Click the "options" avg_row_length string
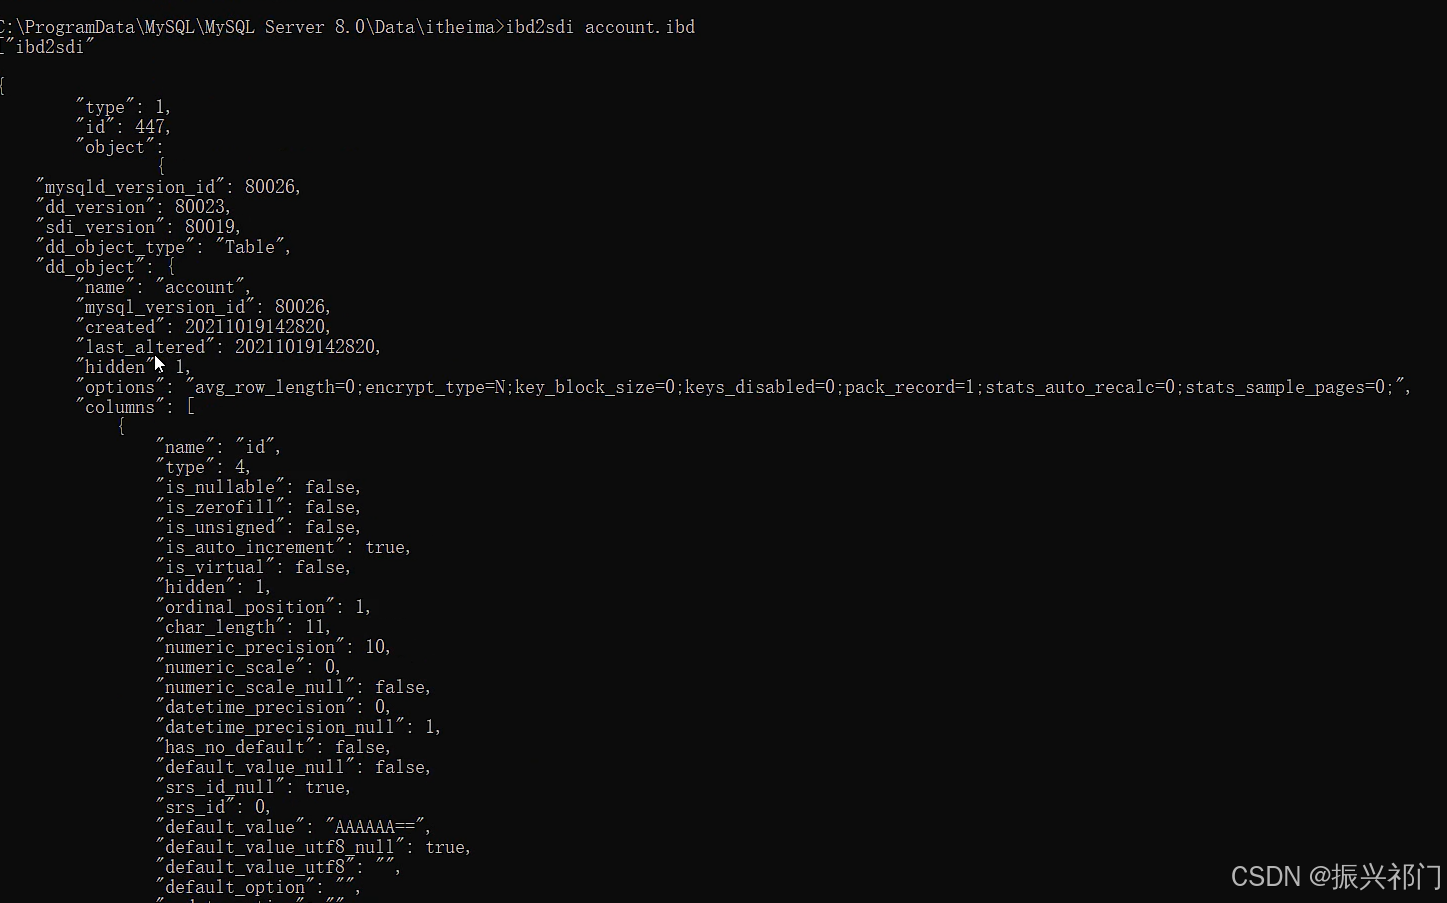Image resolution: width=1447 pixels, height=903 pixels. [x=797, y=387]
